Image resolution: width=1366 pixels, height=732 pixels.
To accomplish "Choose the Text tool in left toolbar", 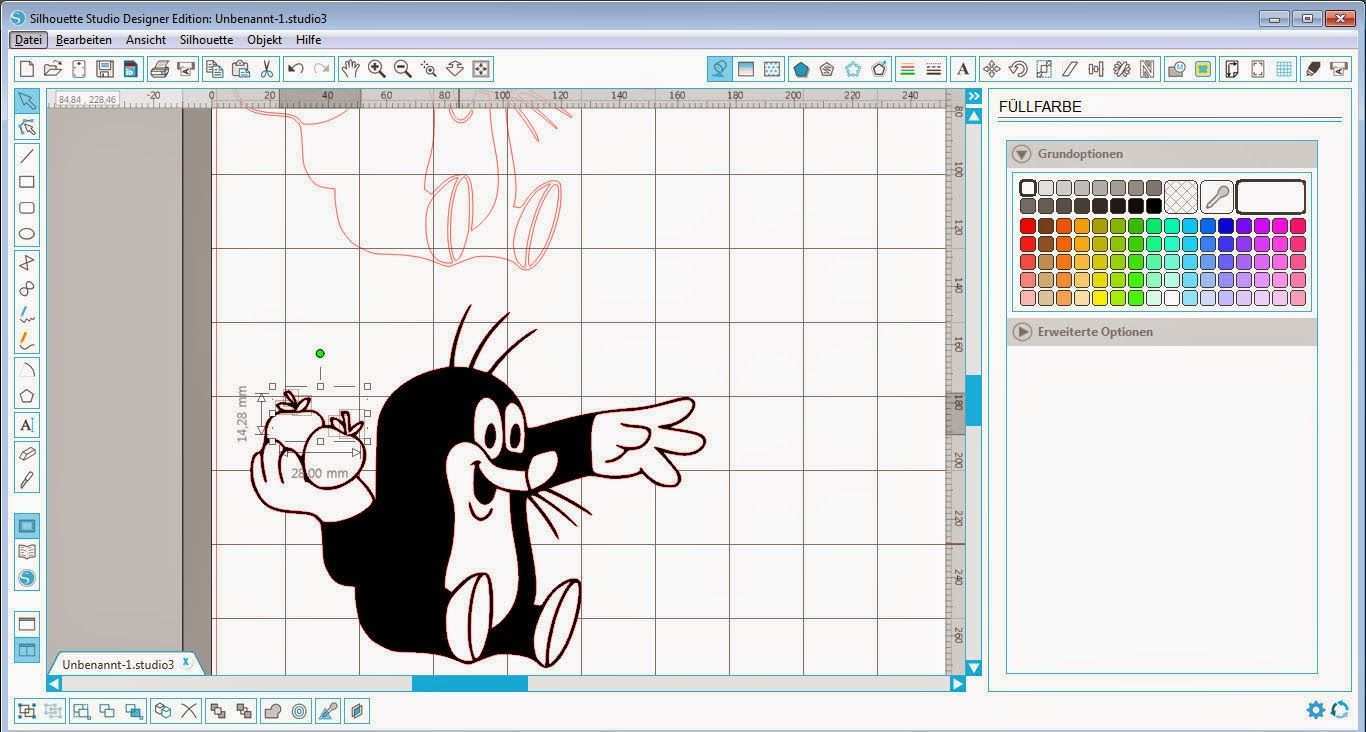I will coord(27,425).
